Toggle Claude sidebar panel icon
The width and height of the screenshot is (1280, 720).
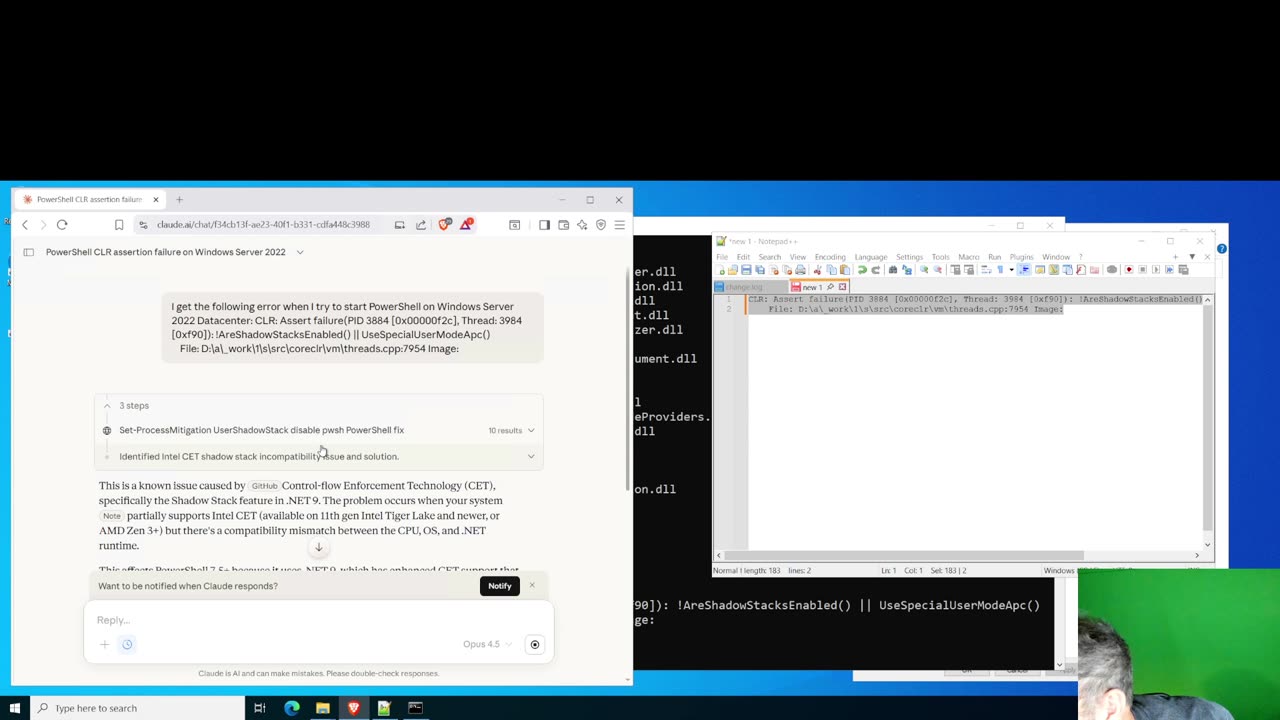pyautogui.click(x=28, y=252)
